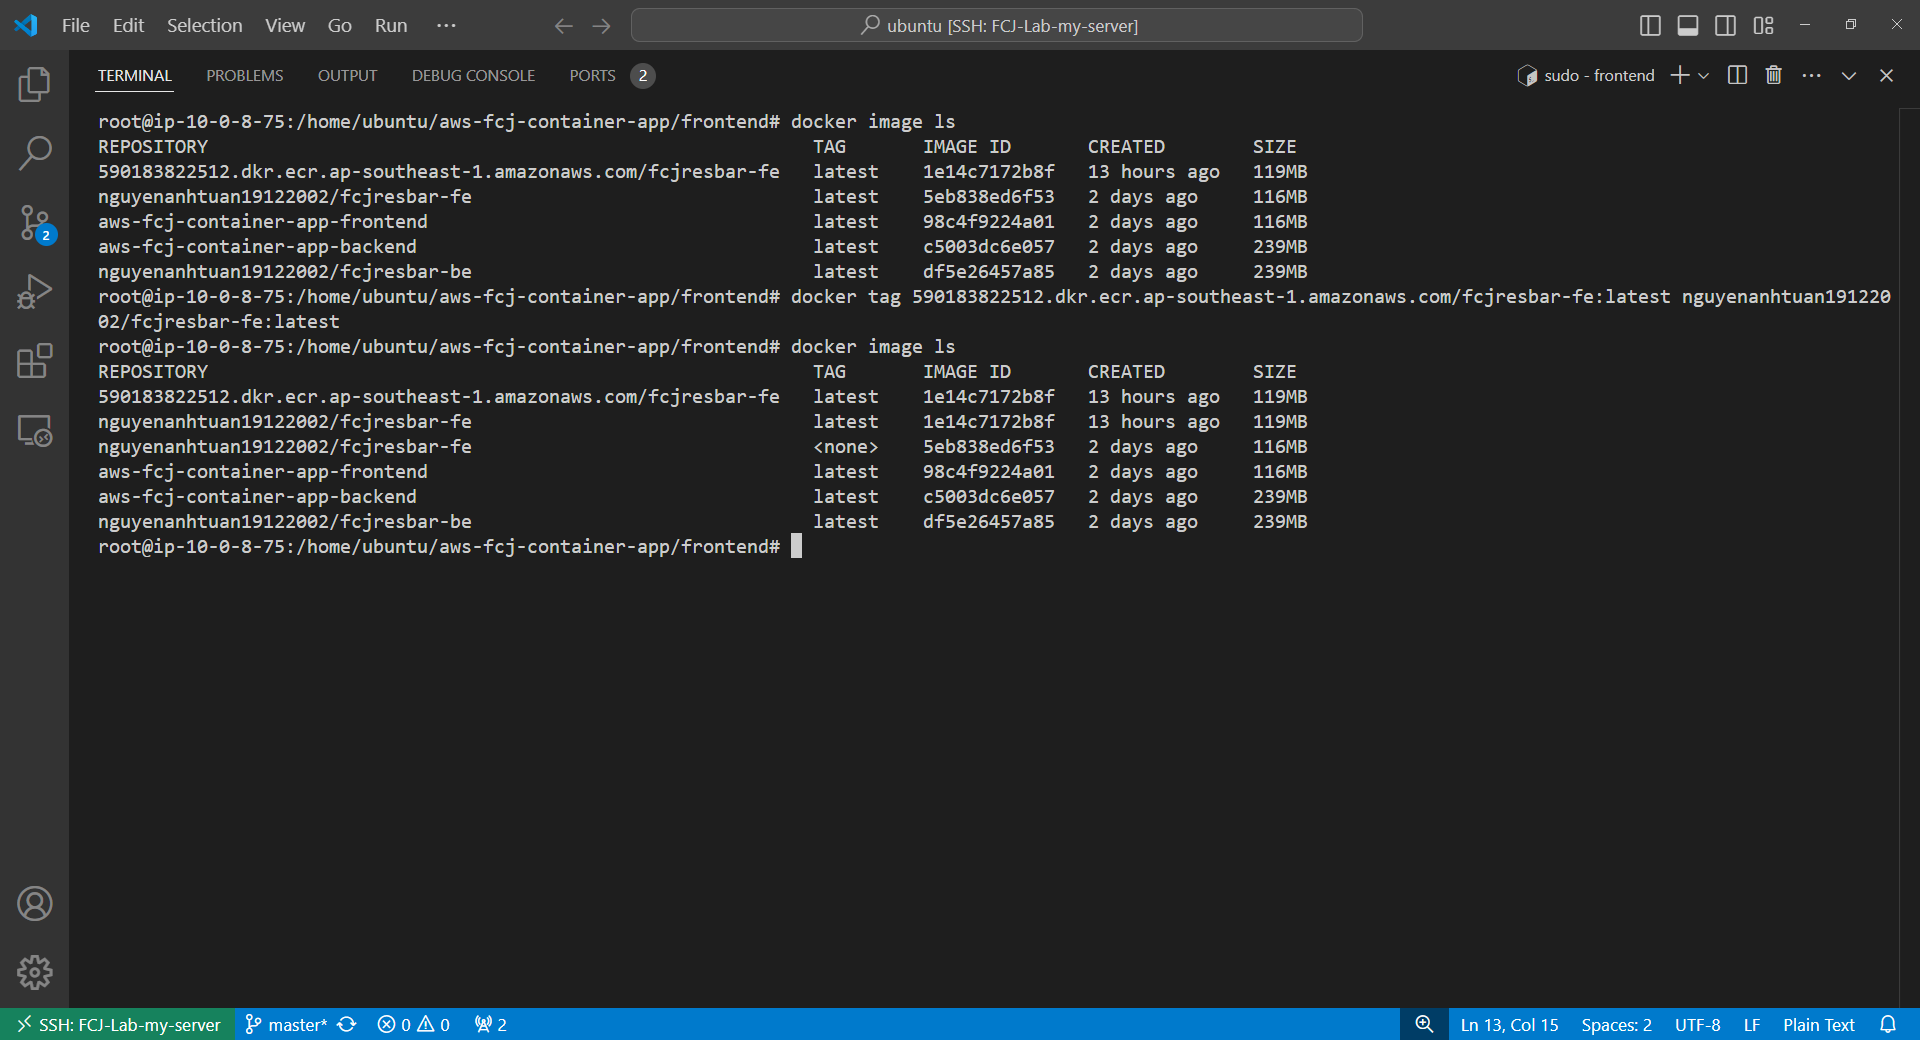Image resolution: width=1920 pixels, height=1040 pixels.
Task: Click SSH: FCJ-Lab-my-server remote indicator
Action: coord(118,1025)
